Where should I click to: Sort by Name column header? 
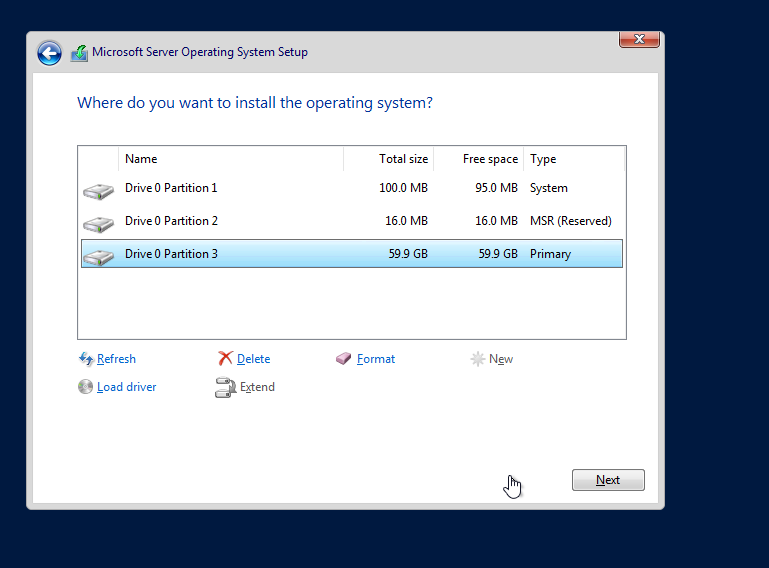click(x=231, y=159)
